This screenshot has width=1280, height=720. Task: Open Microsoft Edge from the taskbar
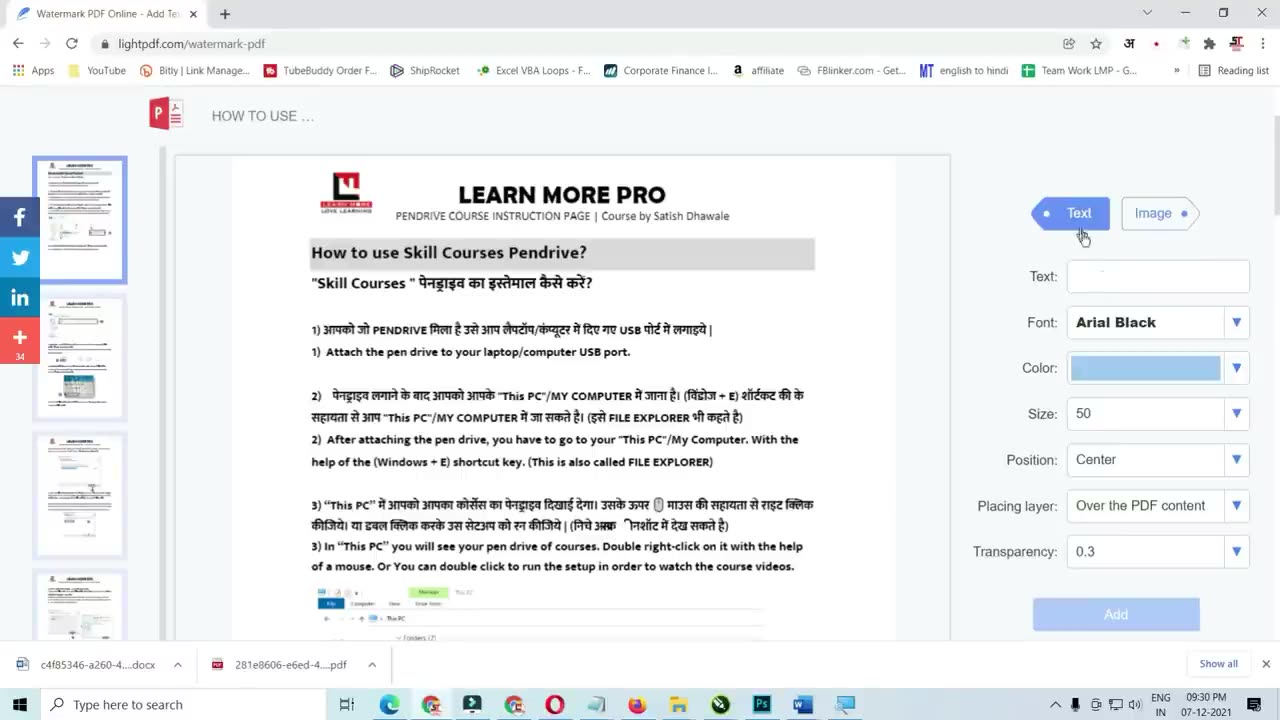[390, 704]
